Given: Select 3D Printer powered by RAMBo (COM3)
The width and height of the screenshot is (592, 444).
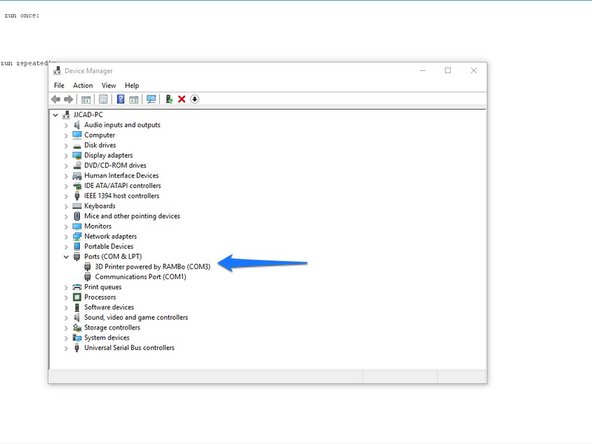Looking at the screenshot, I should (x=153, y=267).
